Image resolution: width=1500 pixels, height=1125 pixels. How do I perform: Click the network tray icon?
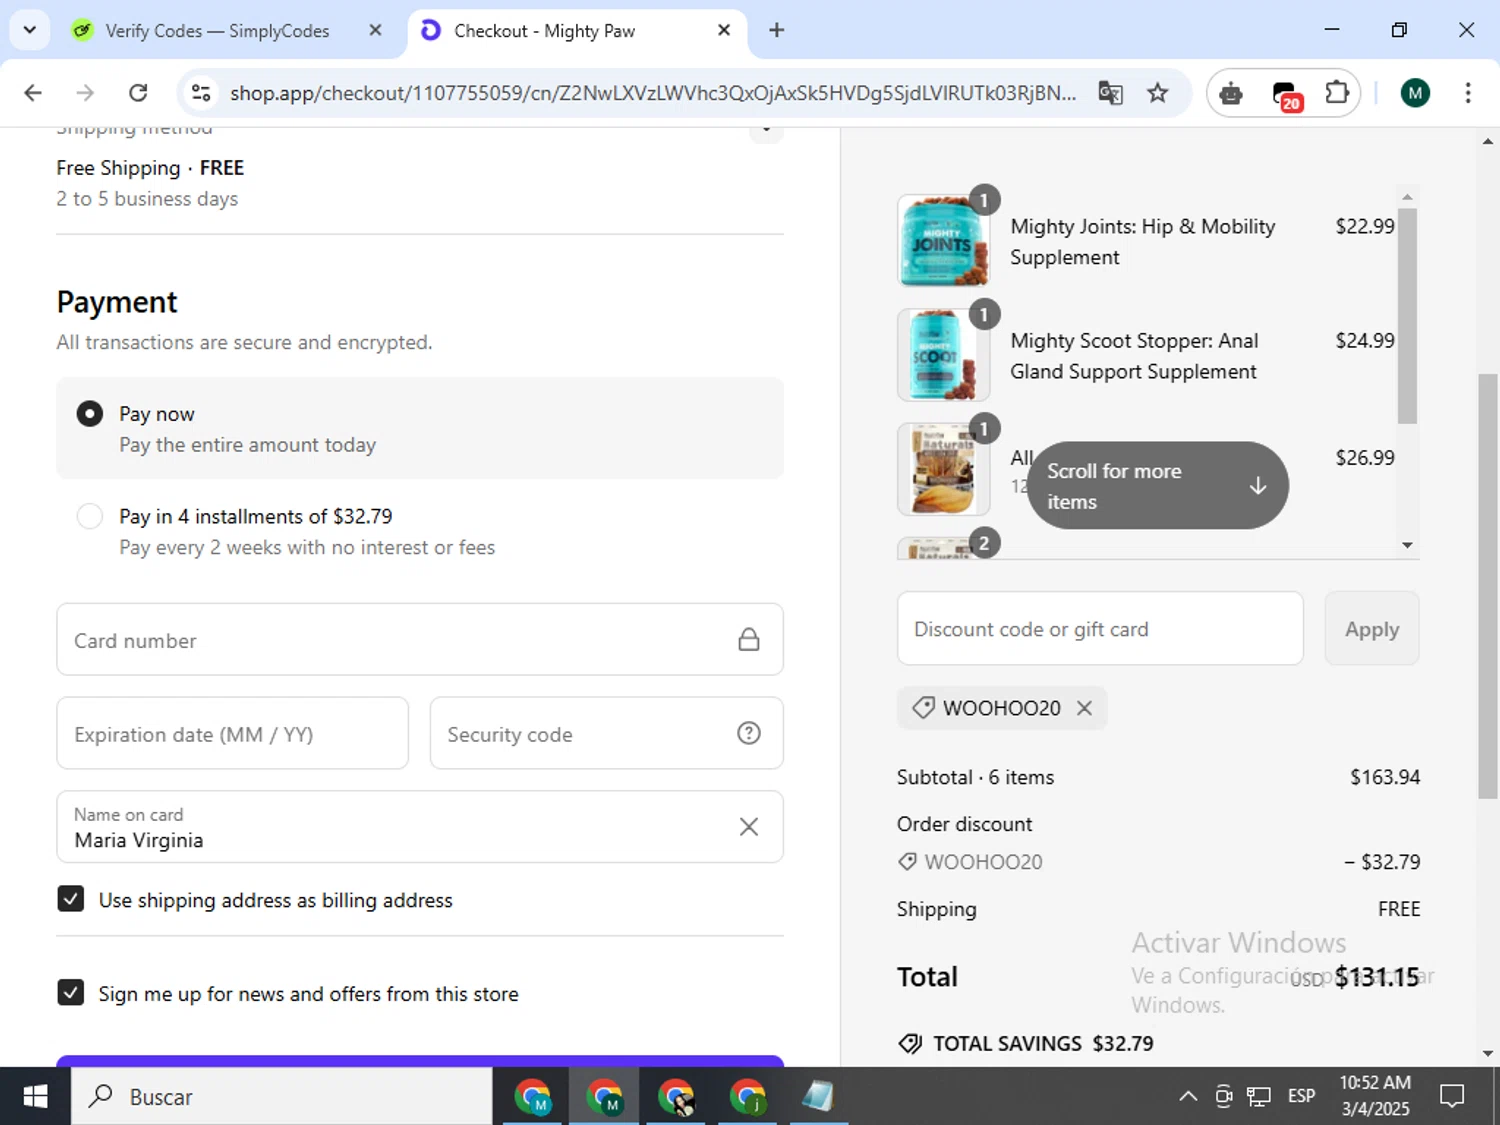click(x=1259, y=1097)
